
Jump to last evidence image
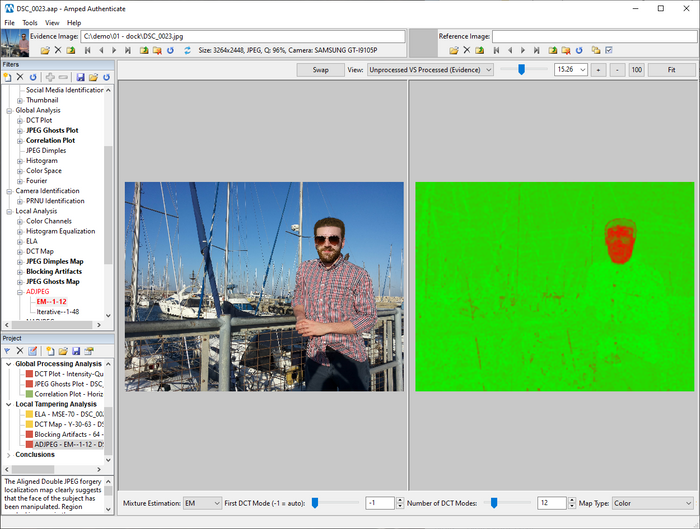pos(128,50)
